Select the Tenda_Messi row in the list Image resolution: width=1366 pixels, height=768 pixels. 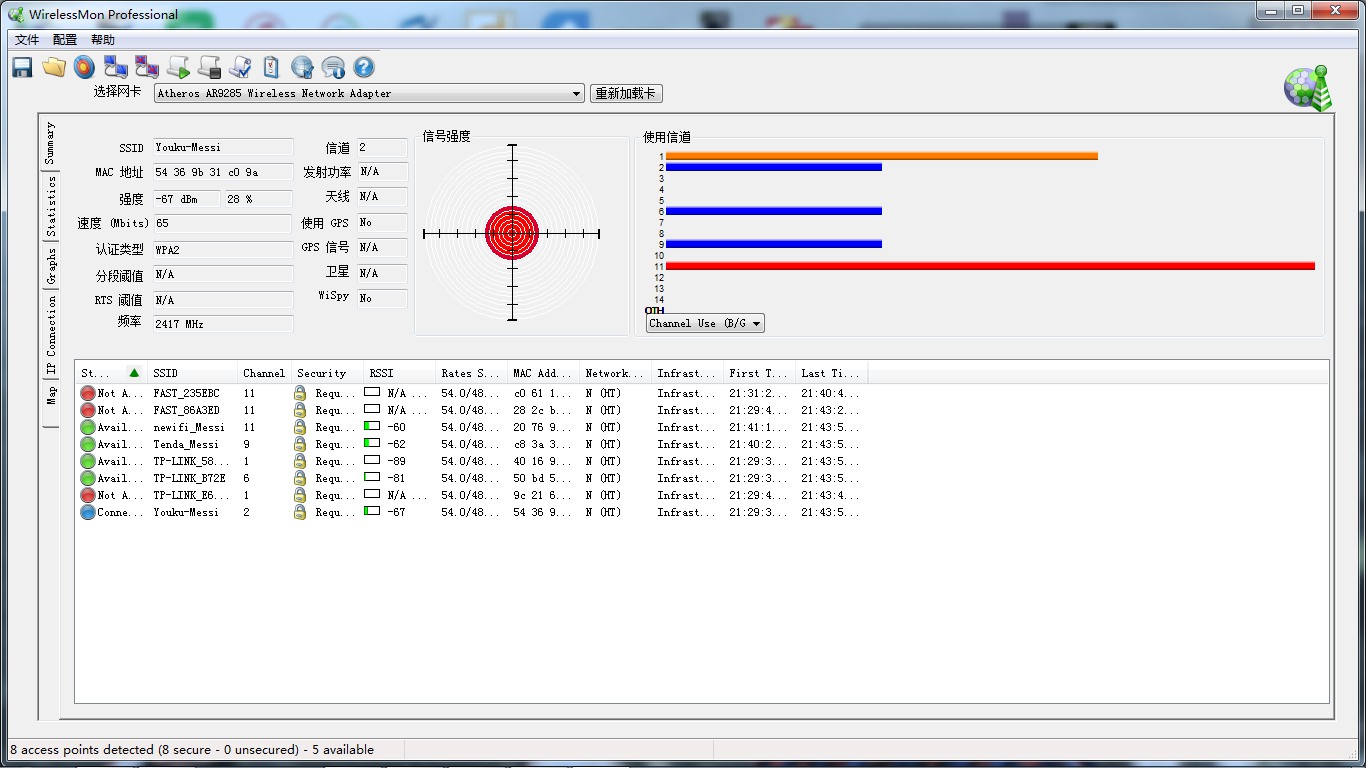point(186,444)
